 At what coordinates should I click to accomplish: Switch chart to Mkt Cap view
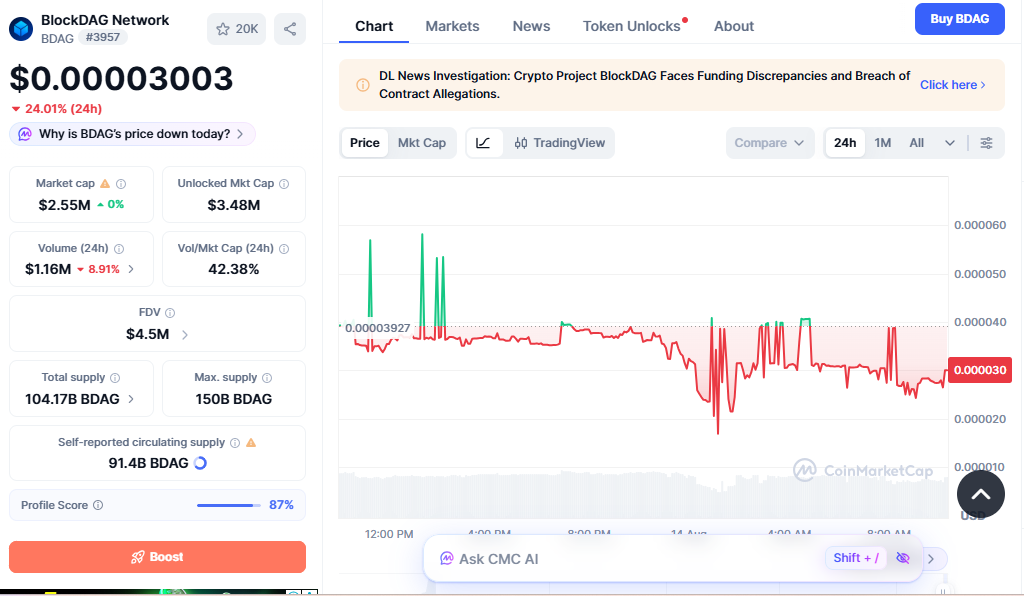[x=422, y=143]
